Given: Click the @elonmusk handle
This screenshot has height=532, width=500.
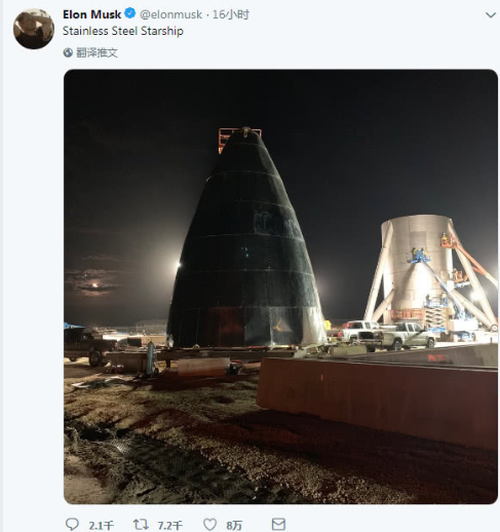Looking at the screenshot, I should (171, 15).
